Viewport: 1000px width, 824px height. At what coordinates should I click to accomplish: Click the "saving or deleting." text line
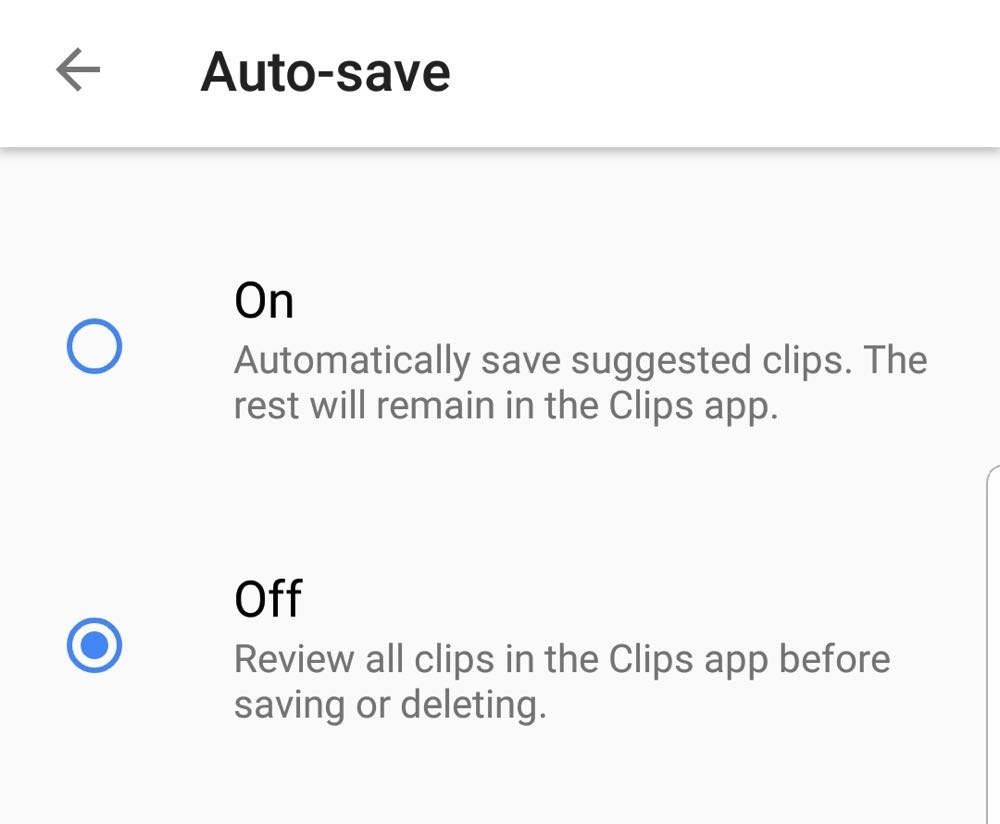point(390,705)
